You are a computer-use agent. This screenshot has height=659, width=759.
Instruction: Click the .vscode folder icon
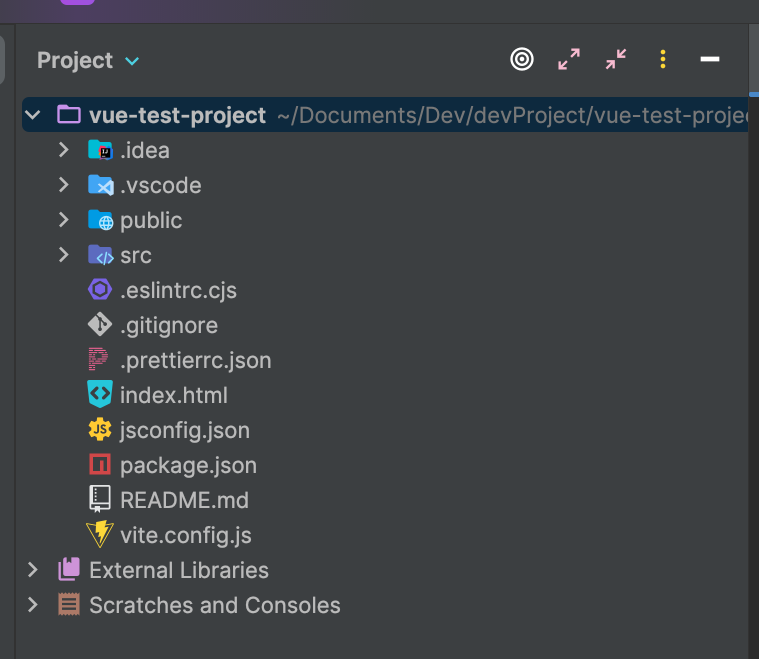click(x=101, y=185)
